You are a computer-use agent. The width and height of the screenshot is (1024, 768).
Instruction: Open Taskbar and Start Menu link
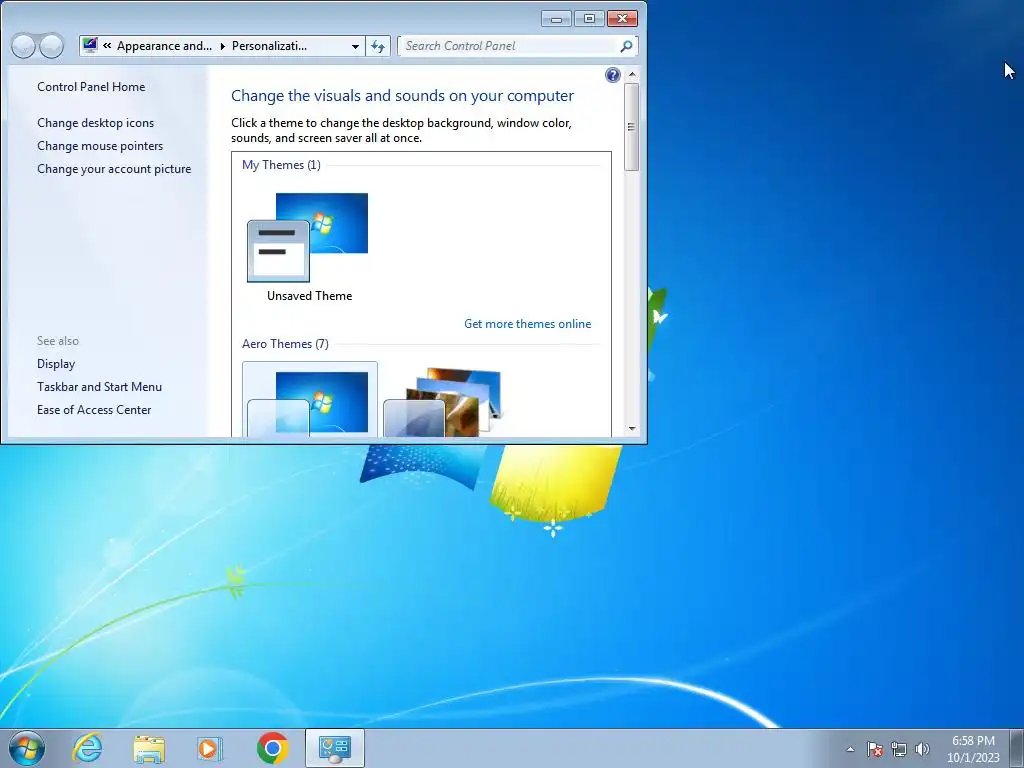click(99, 387)
